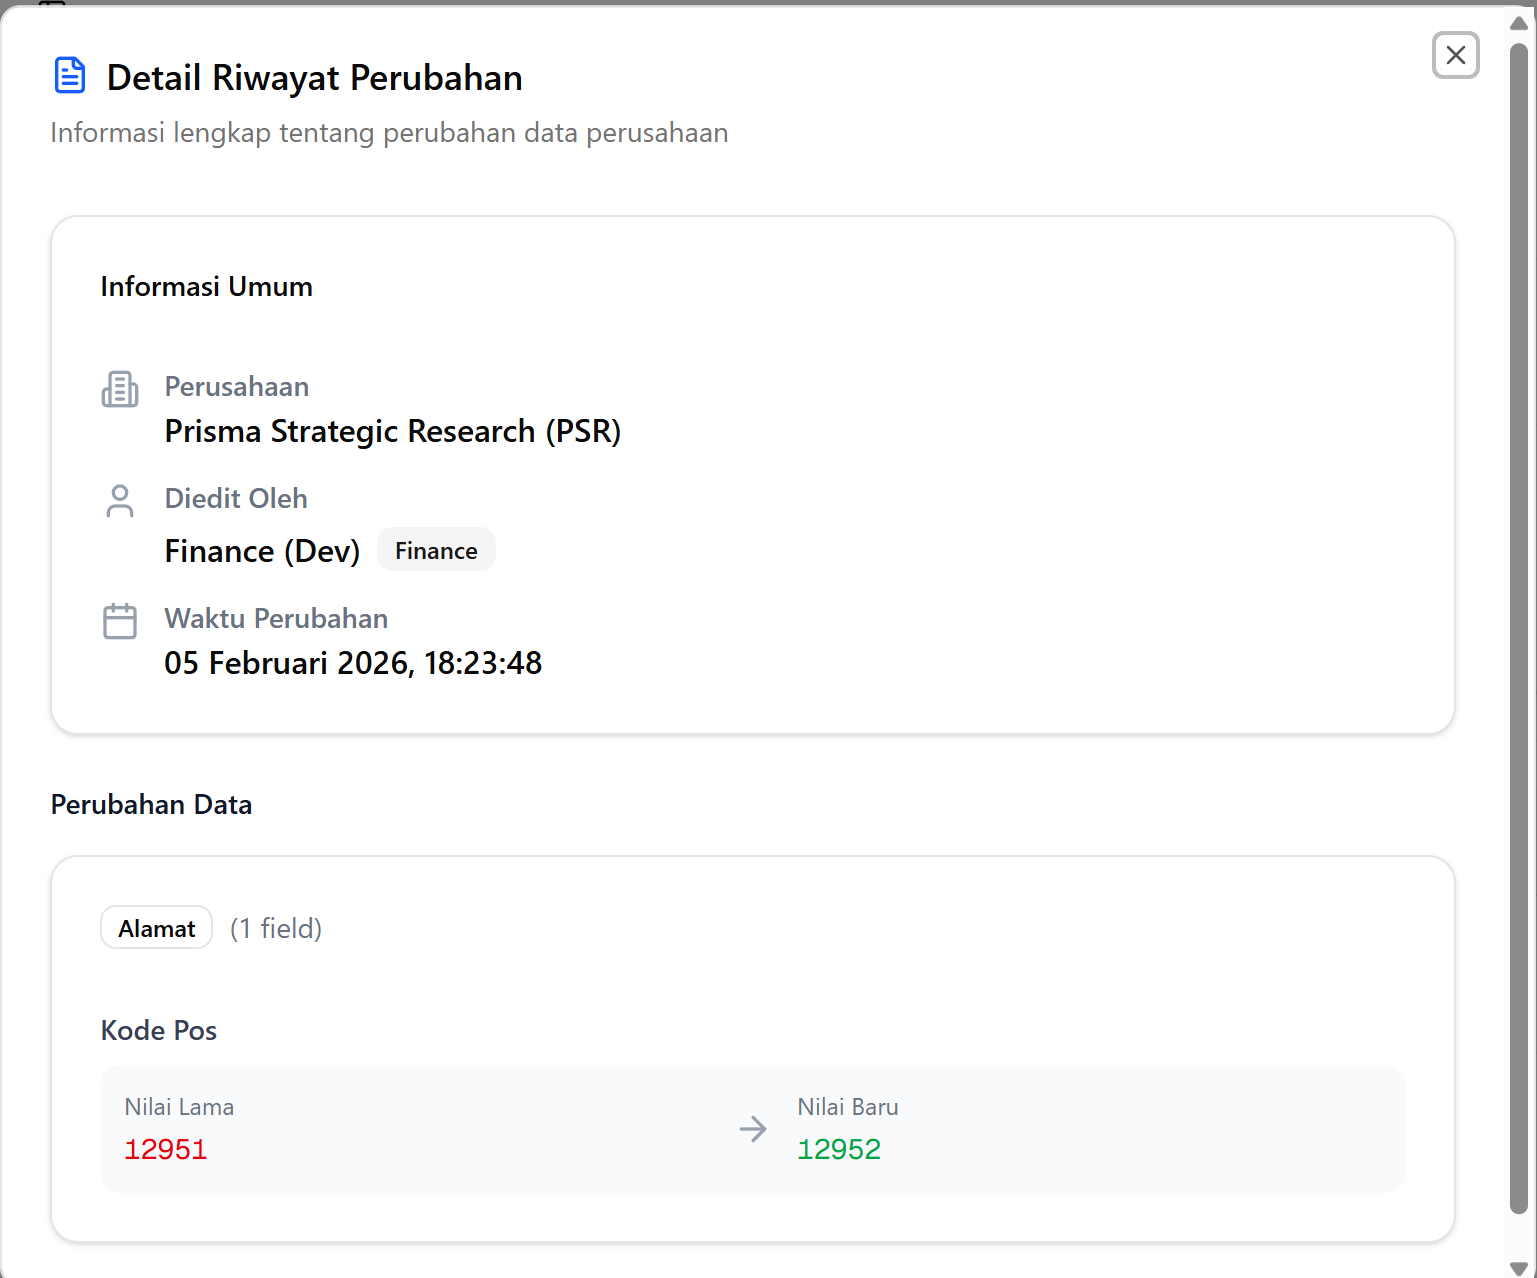Click the Informasi Umum section heading
This screenshot has width=1537, height=1278.
206,287
